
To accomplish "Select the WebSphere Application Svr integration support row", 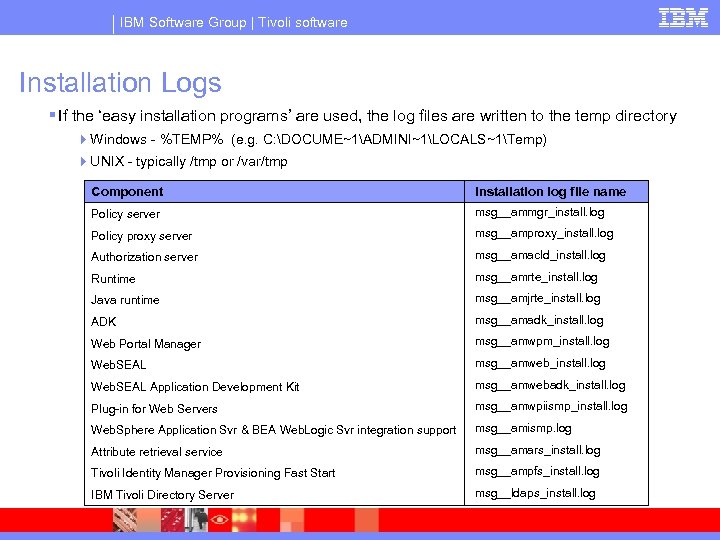I will tap(273, 430).
